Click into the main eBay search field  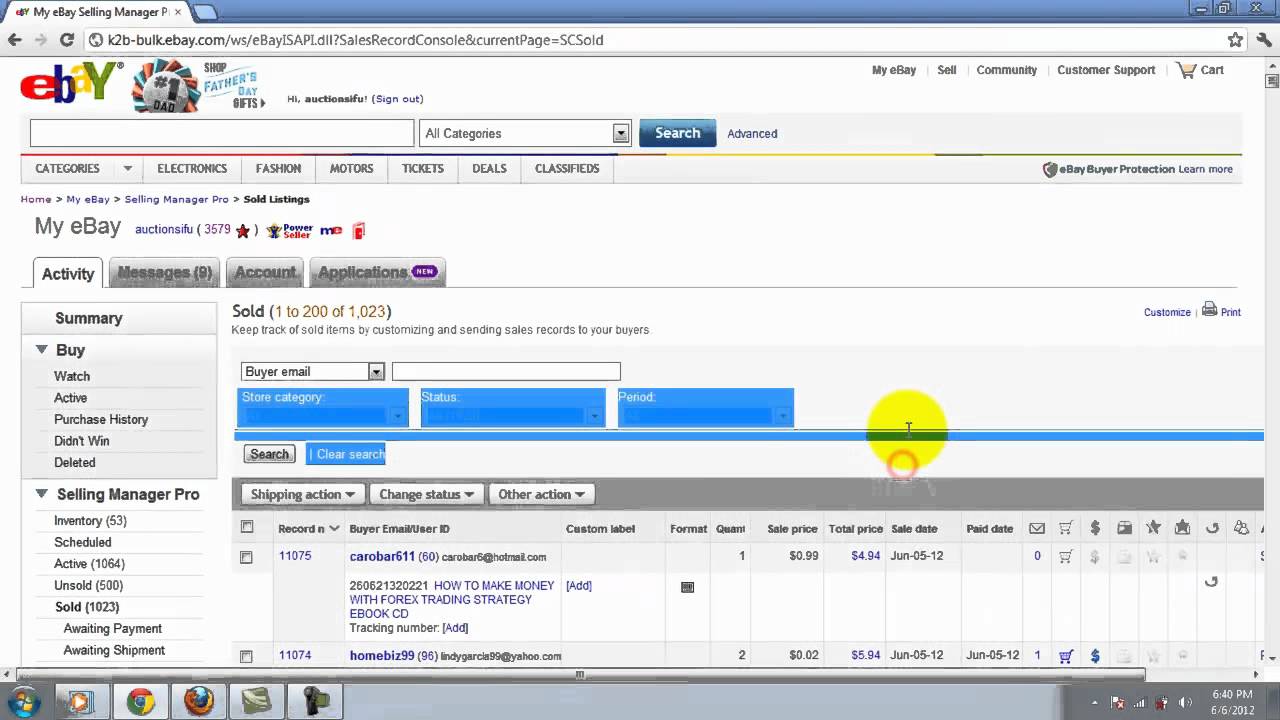click(222, 133)
